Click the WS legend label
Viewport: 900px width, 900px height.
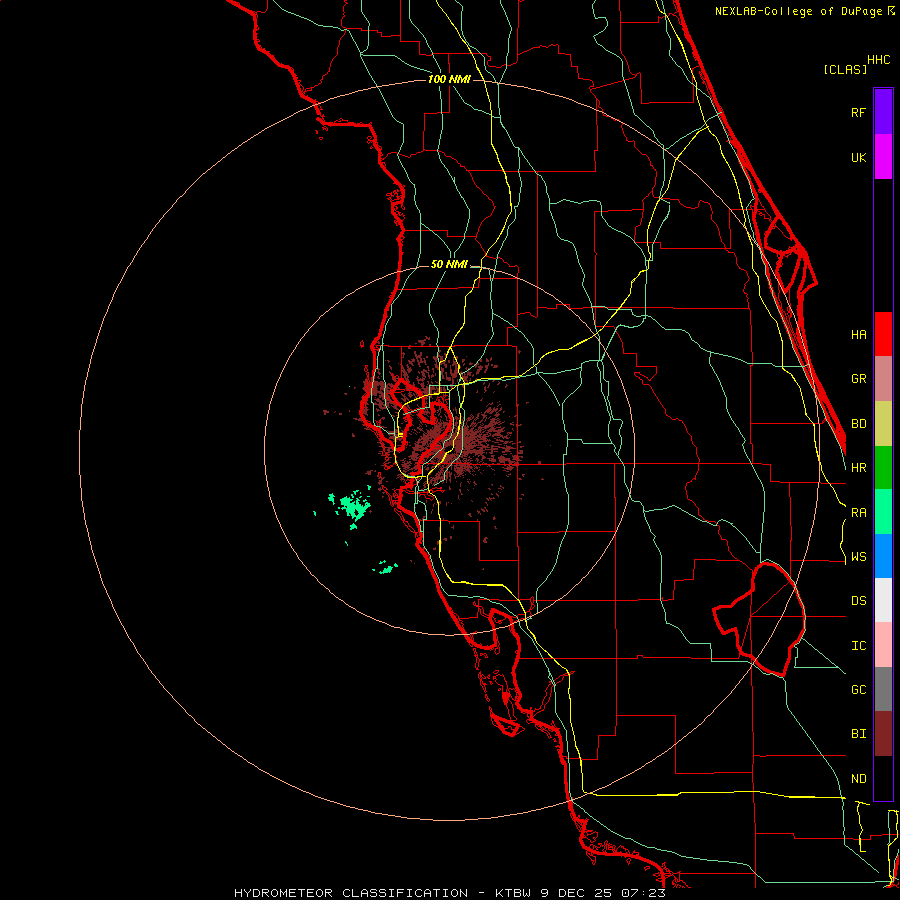tap(858, 557)
